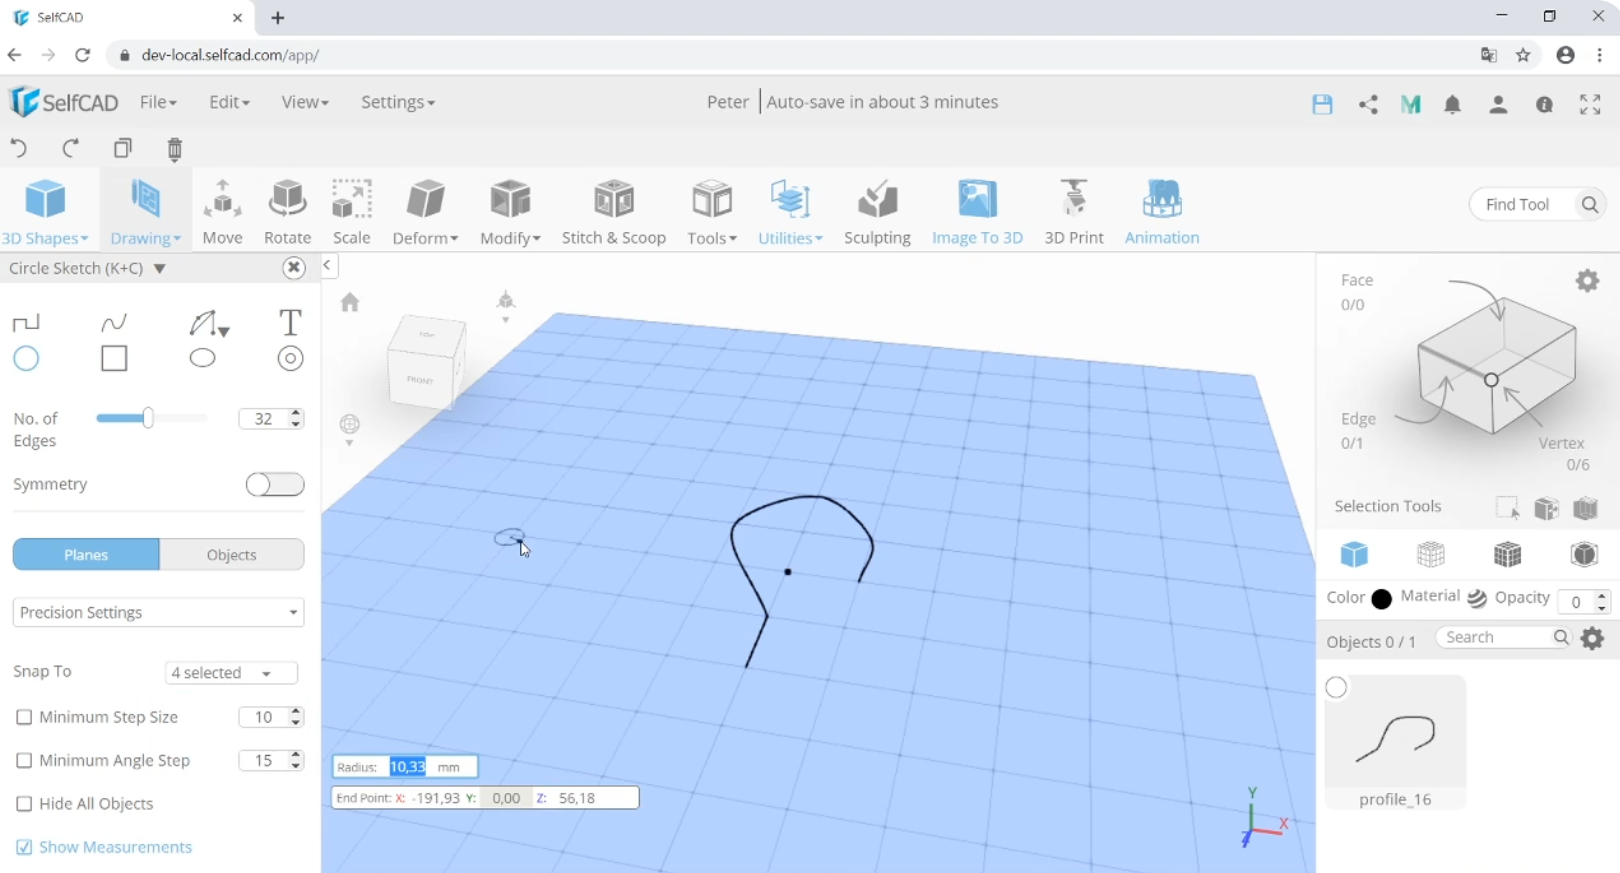Open the View menu
The width and height of the screenshot is (1620, 873).
[x=305, y=102]
